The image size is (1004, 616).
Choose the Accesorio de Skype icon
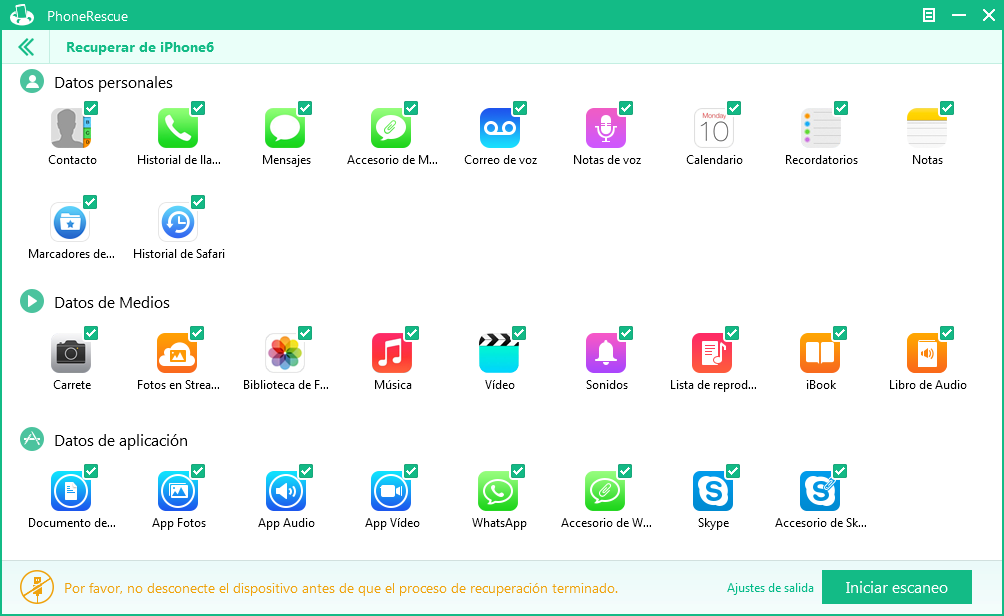pos(820,491)
